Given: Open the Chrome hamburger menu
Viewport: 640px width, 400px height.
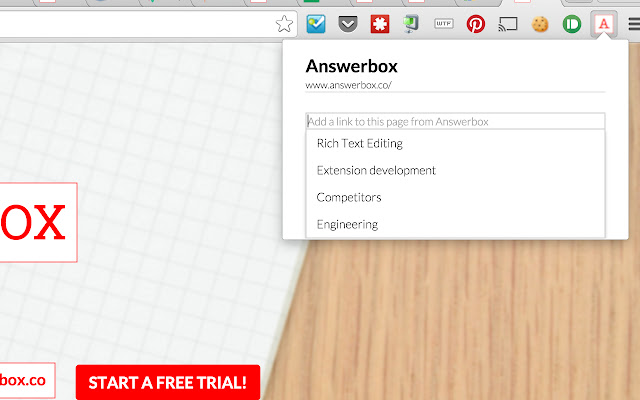Looking at the screenshot, I should tap(634, 24).
